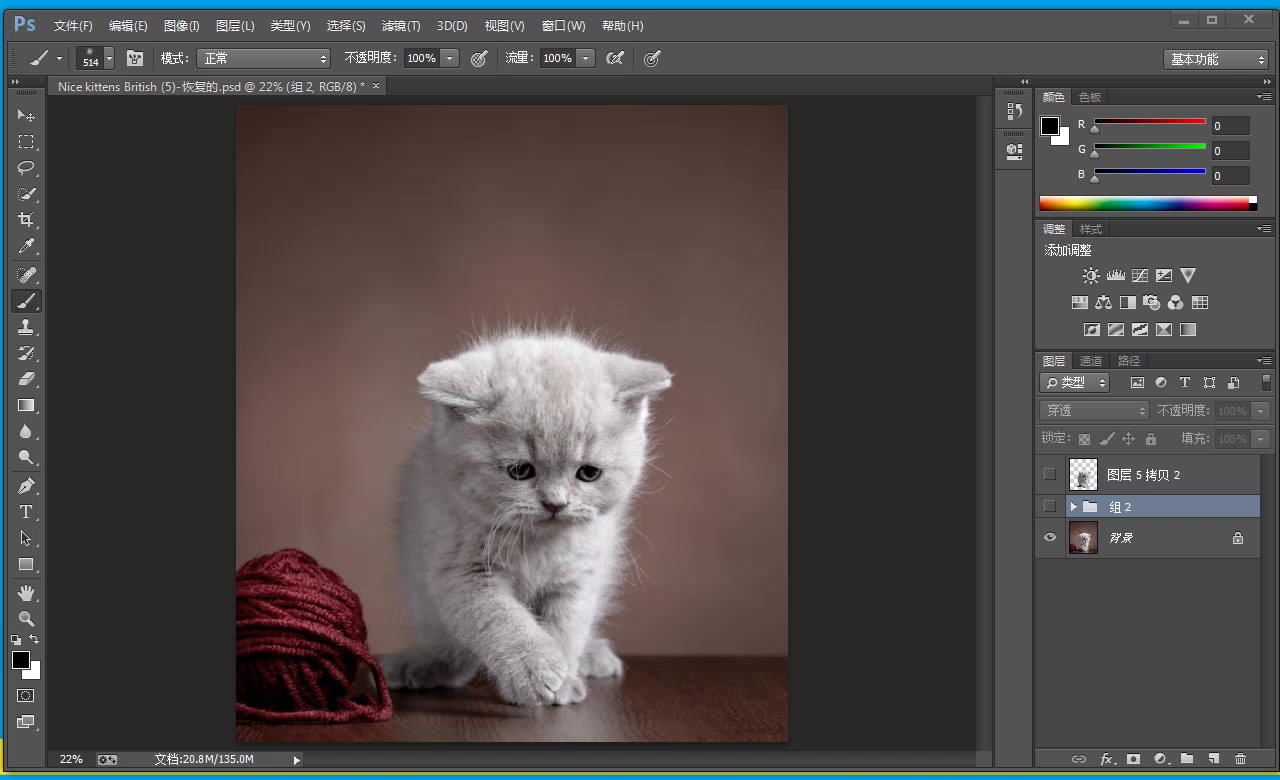This screenshot has width=1280, height=780.
Task: Switch to 样式 tab
Action: tap(1091, 229)
